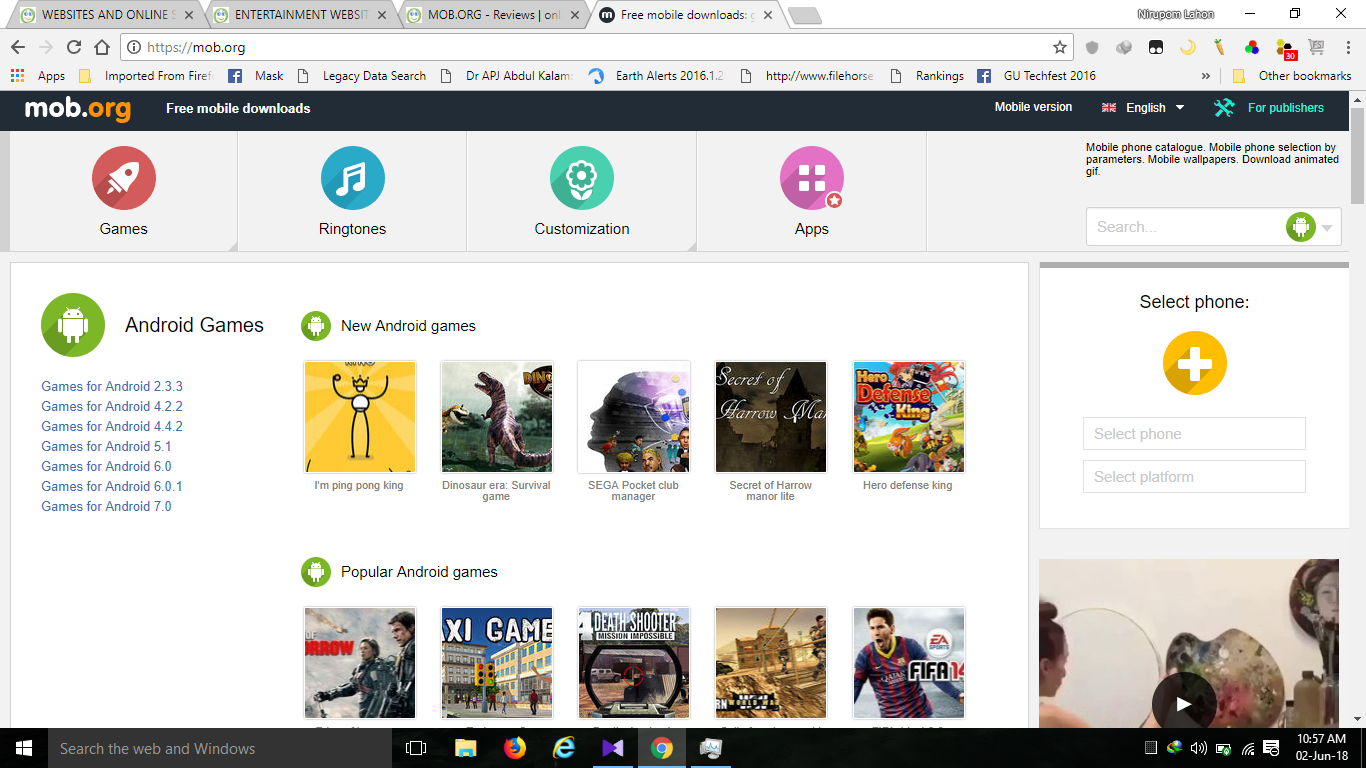
Task: Open Secret of Harrow manor lite thumbnail
Action: tap(771, 417)
